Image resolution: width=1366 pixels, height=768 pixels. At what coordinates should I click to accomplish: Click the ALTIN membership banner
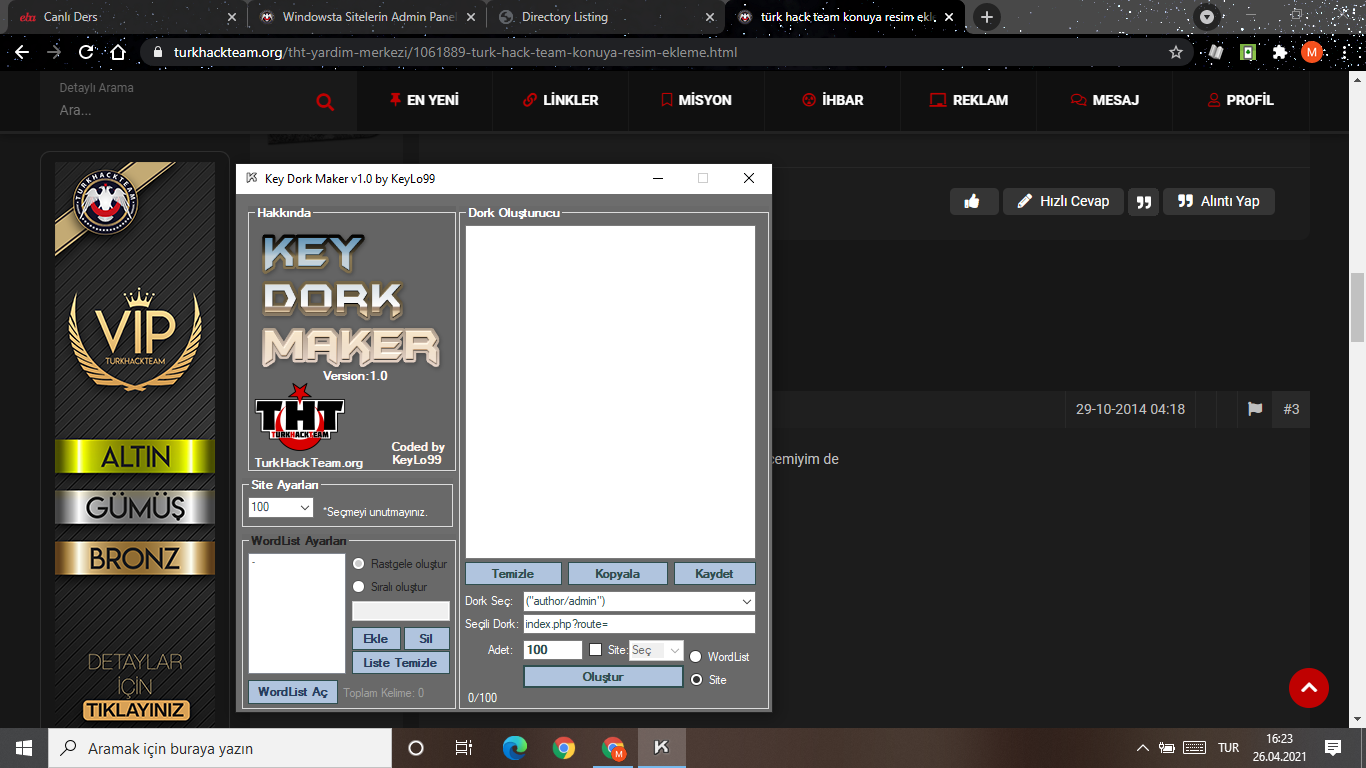point(135,456)
